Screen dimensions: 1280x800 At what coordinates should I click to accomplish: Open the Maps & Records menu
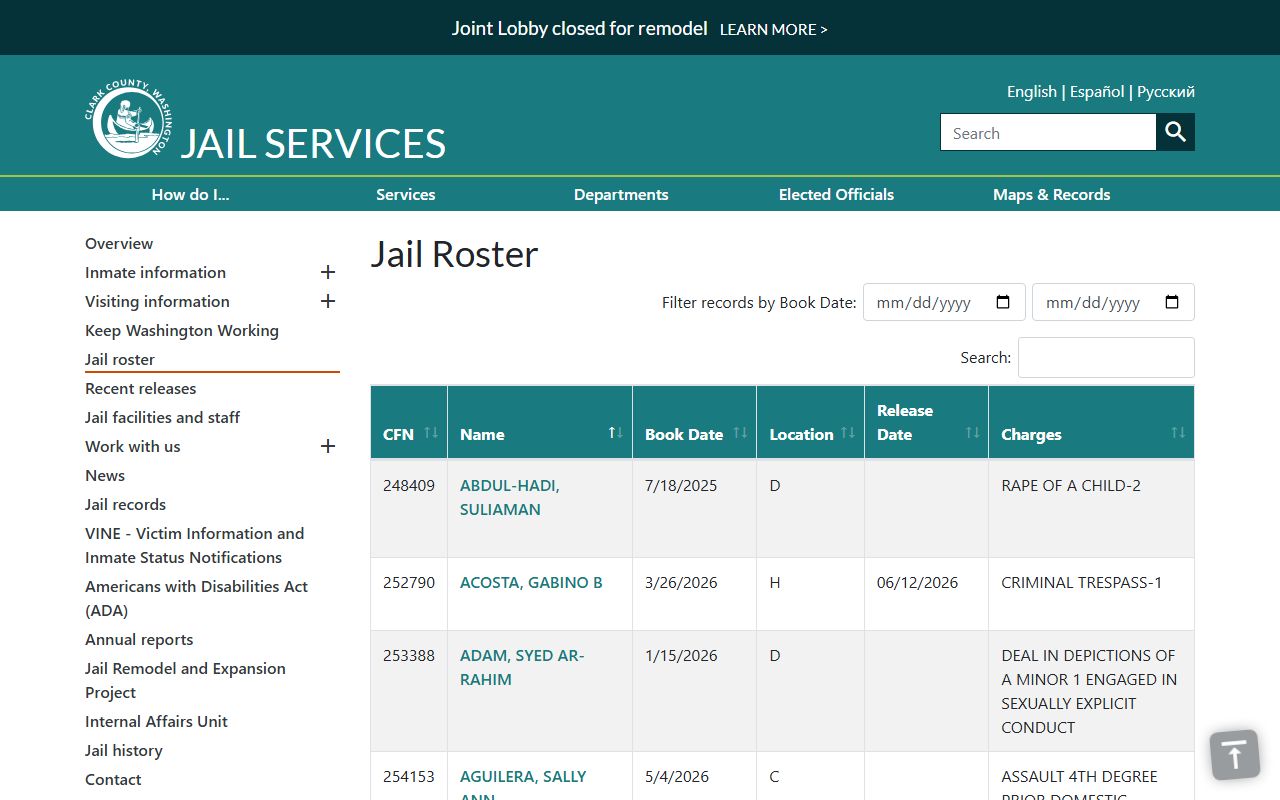click(x=1052, y=194)
